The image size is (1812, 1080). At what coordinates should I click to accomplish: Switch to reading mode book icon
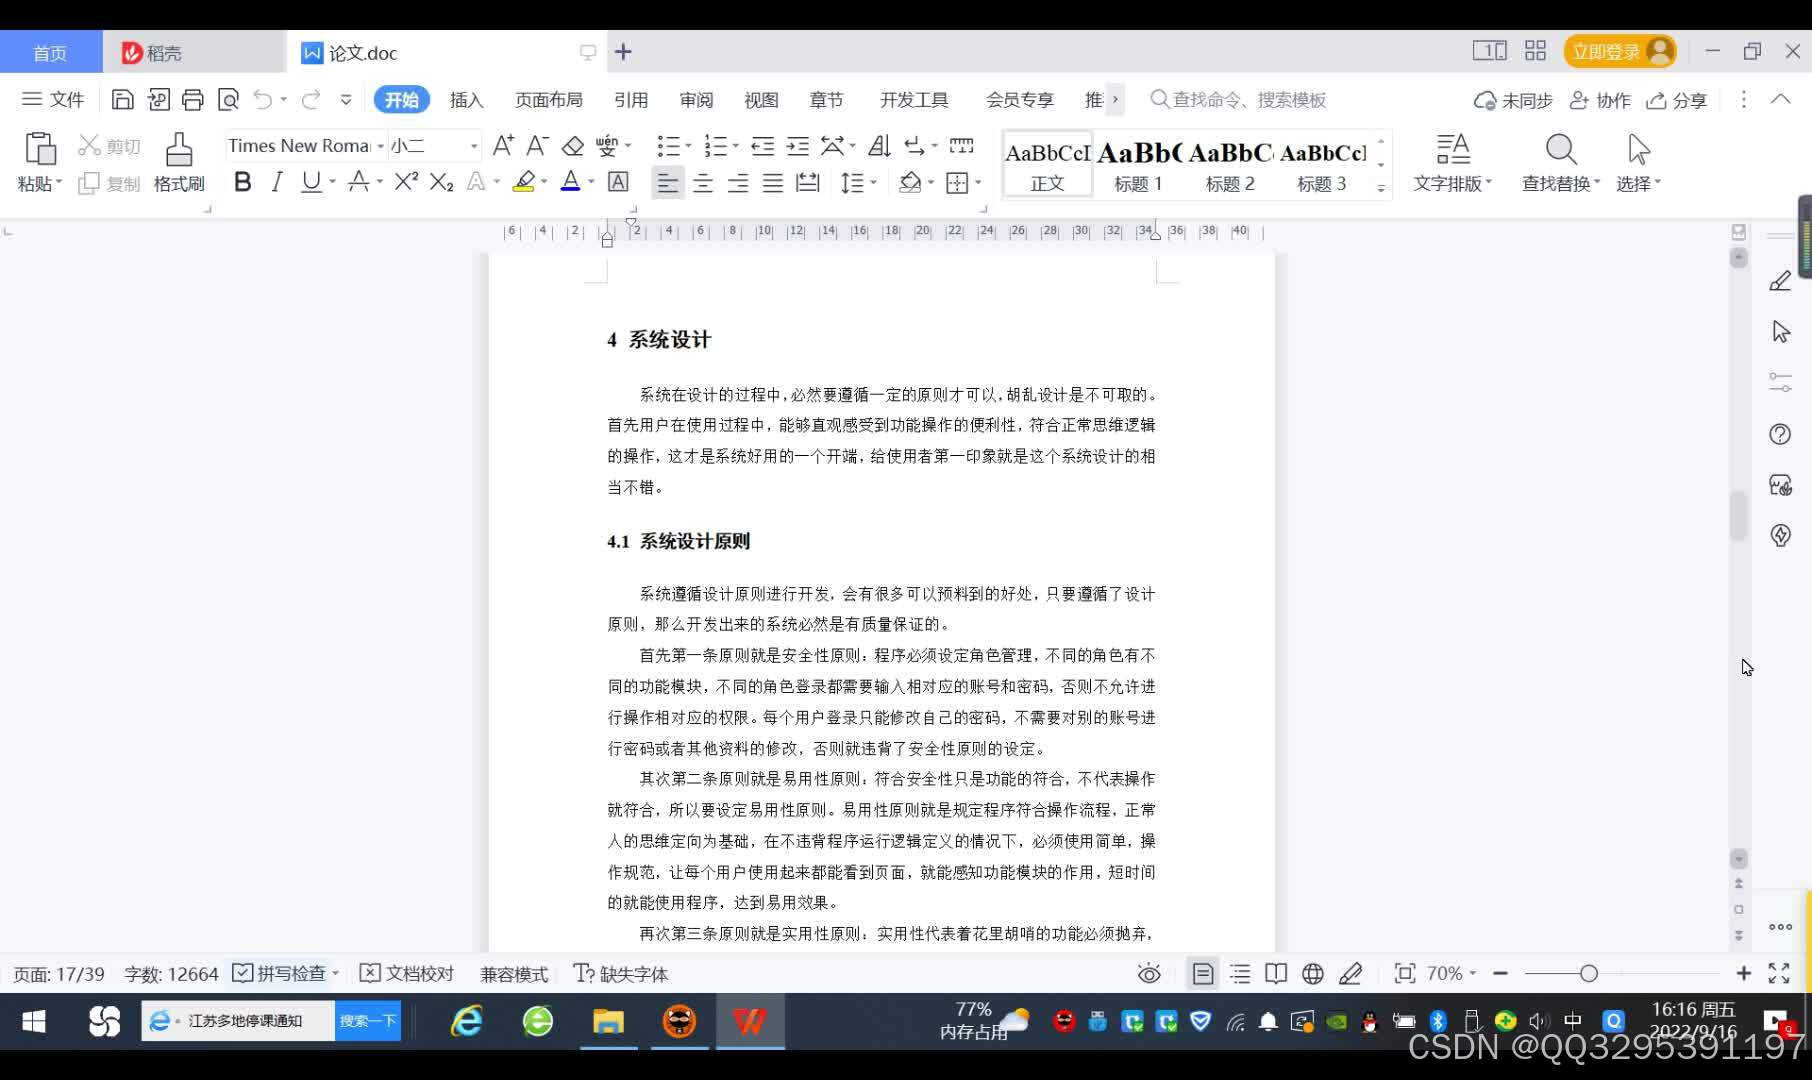pos(1276,974)
